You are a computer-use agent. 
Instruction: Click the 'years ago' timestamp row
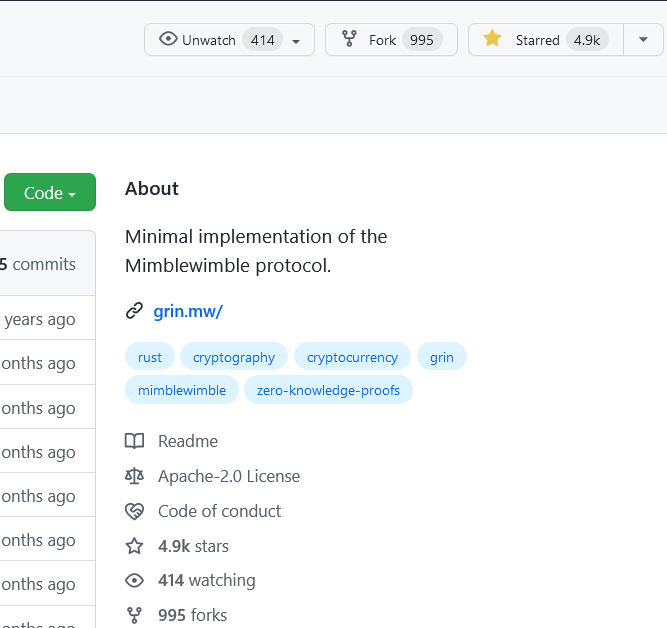point(40,319)
